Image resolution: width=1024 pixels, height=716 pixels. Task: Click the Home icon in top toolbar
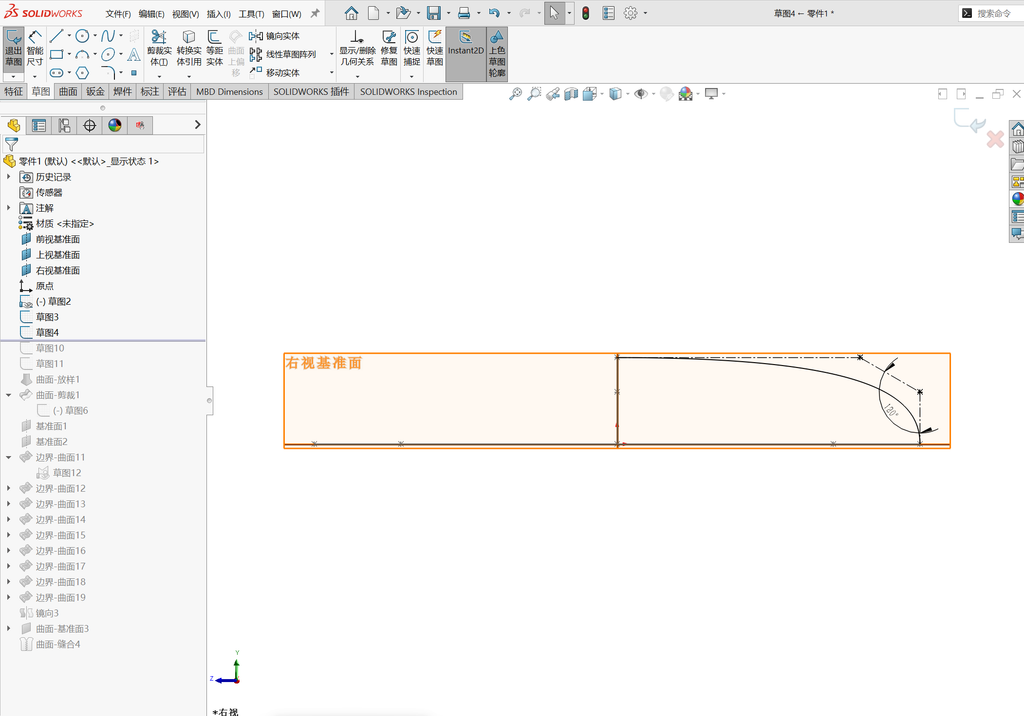pyautogui.click(x=351, y=13)
